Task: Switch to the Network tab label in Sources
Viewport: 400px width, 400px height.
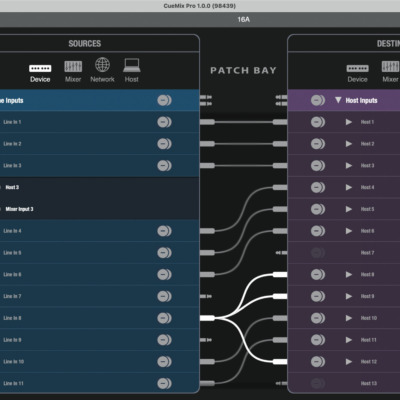Action: coord(102,79)
